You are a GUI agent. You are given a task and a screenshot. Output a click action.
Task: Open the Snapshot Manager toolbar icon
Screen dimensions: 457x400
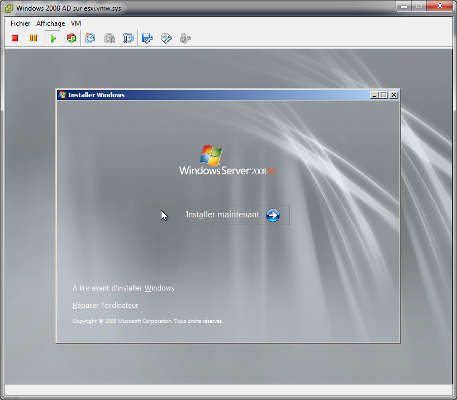(x=128, y=38)
